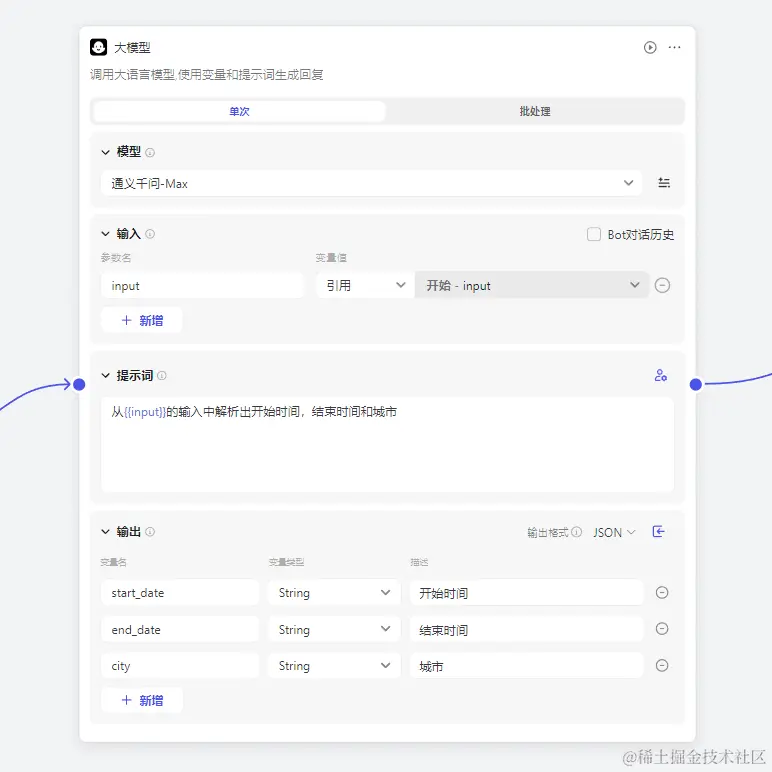Open the String type dropdown for start_date
This screenshot has width=772, height=772.
pyautogui.click(x=334, y=592)
